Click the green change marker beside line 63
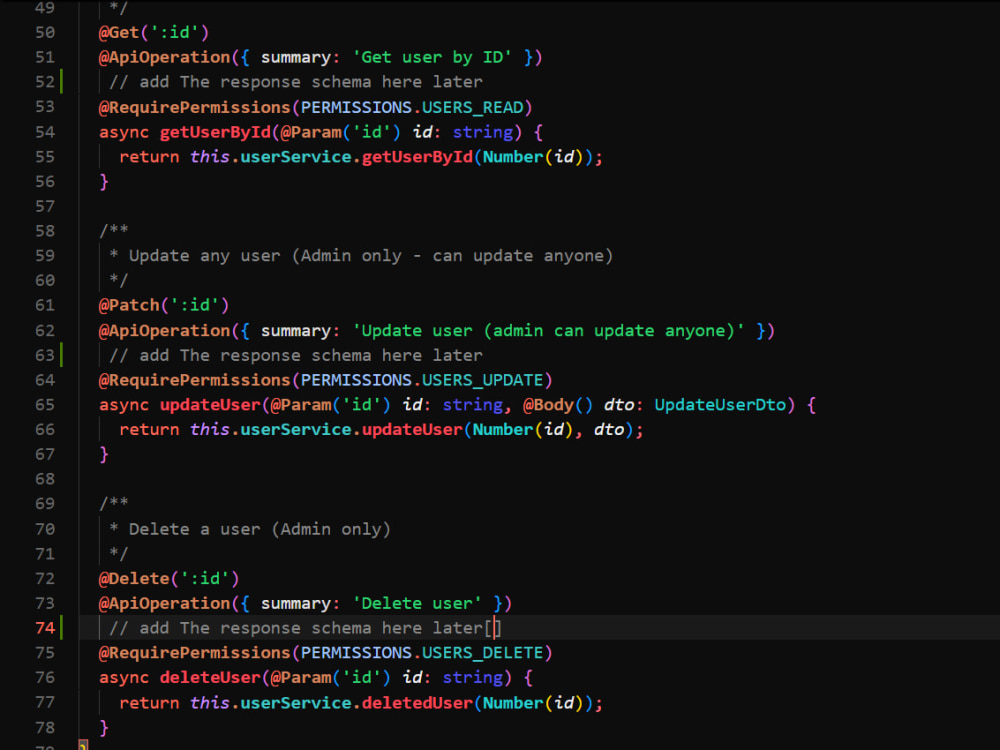This screenshot has height=750, width=1000. pyautogui.click(x=62, y=355)
